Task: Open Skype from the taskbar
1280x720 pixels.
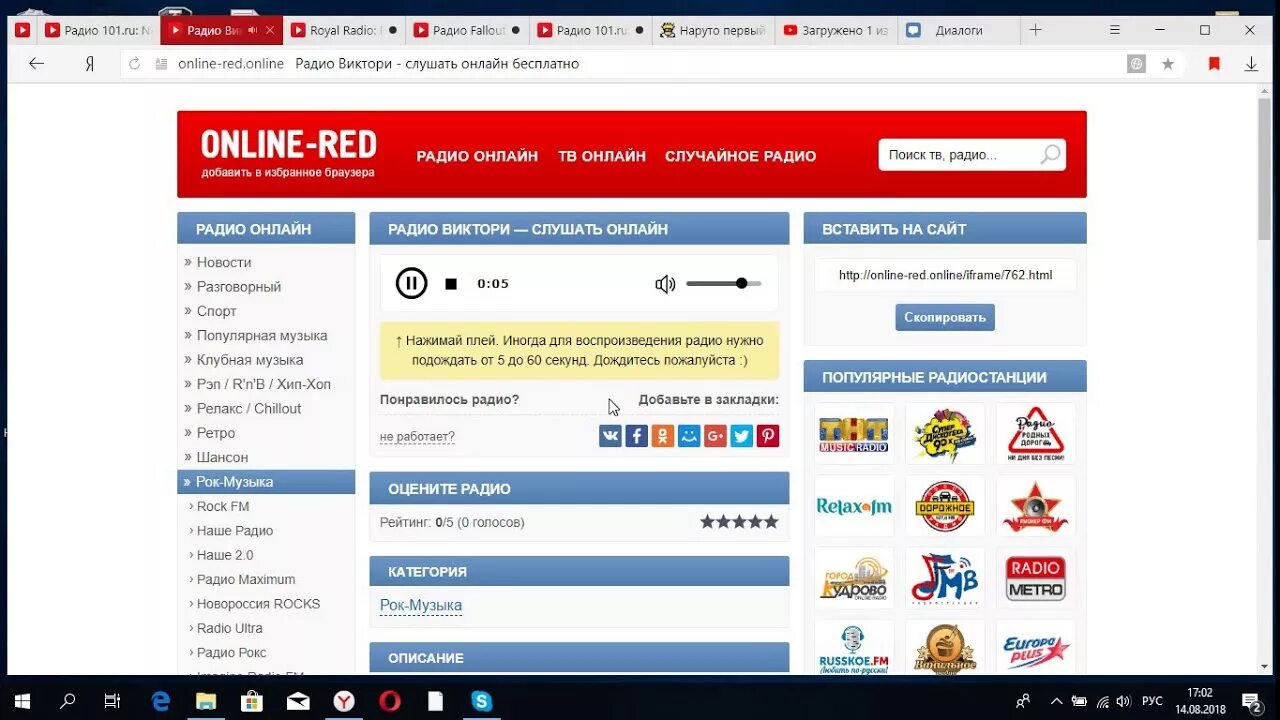Action: pos(482,701)
